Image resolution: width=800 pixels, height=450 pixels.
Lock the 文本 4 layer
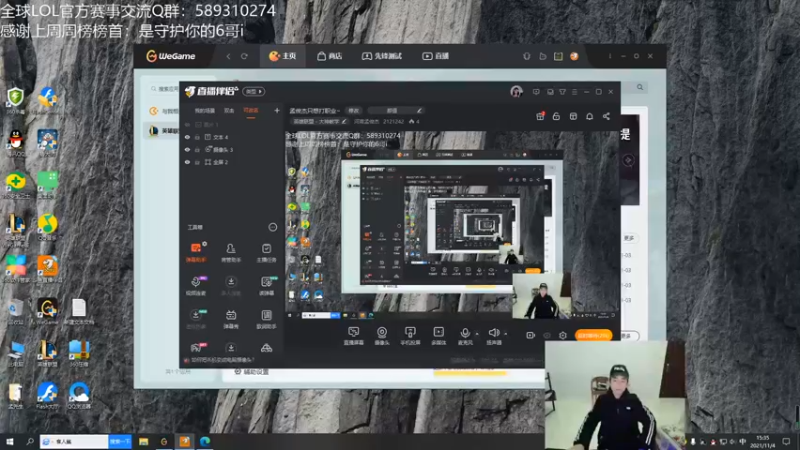tap(197, 137)
